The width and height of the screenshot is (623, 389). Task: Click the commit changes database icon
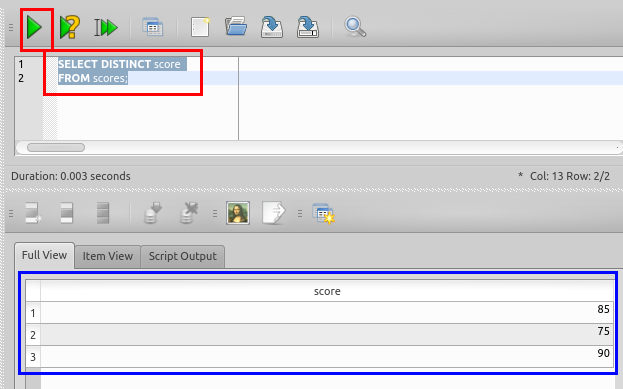(x=153, y=213)
